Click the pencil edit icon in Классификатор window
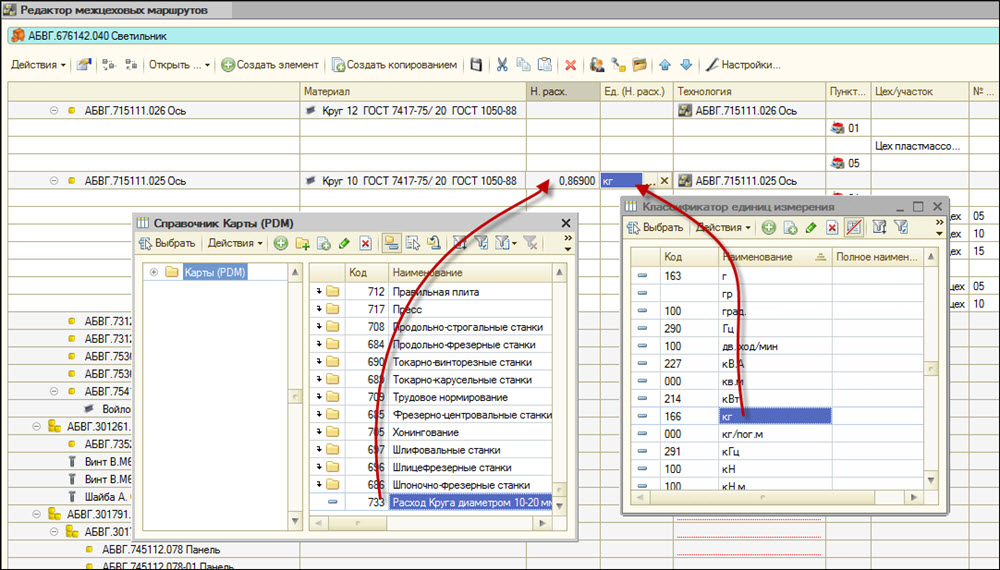The height and width of the screenshot is (570, 1000). (x=810, y=228)
